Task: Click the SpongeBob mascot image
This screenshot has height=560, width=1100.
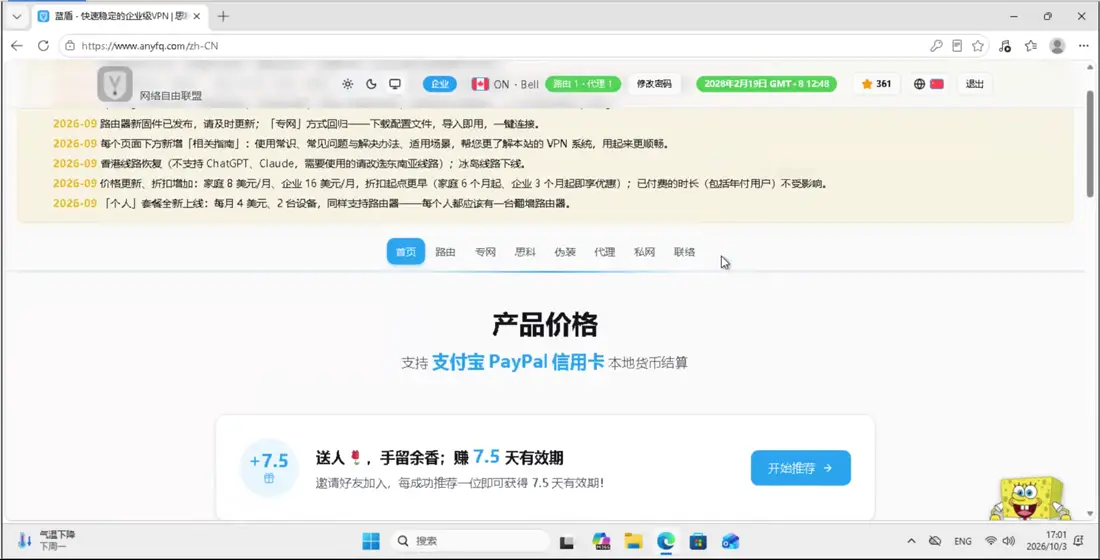Action: (x=1031, y=498)
